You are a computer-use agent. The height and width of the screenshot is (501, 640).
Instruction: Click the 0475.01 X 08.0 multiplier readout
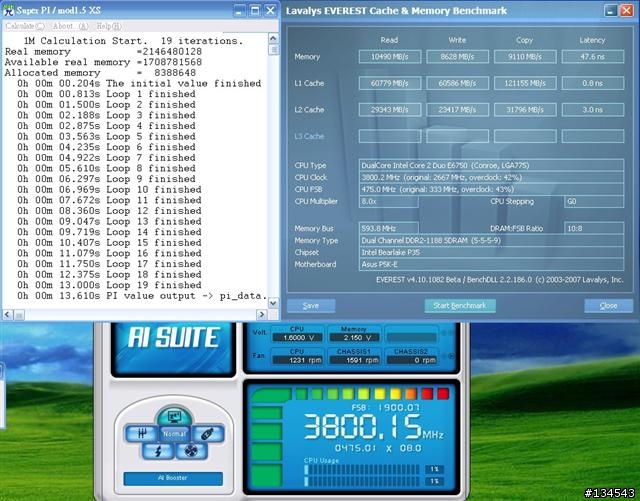coord(378,448)
